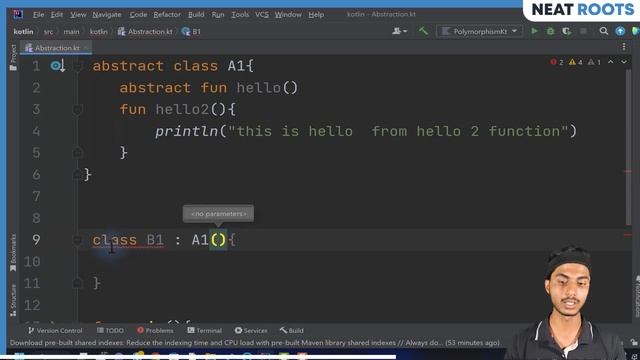Open the Run menu

point(218,15)
